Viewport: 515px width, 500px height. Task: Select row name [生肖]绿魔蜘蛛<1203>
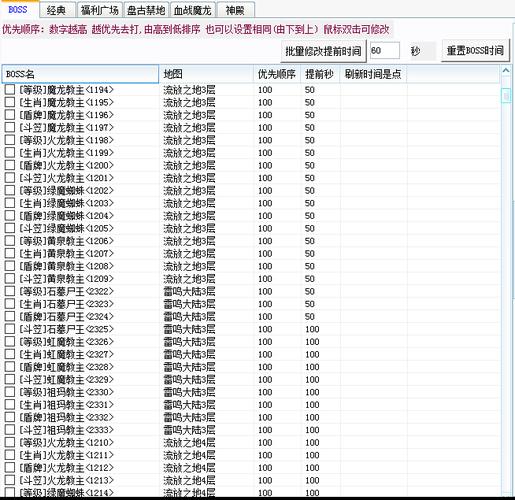pyautogui.click(x=66, y=203)
